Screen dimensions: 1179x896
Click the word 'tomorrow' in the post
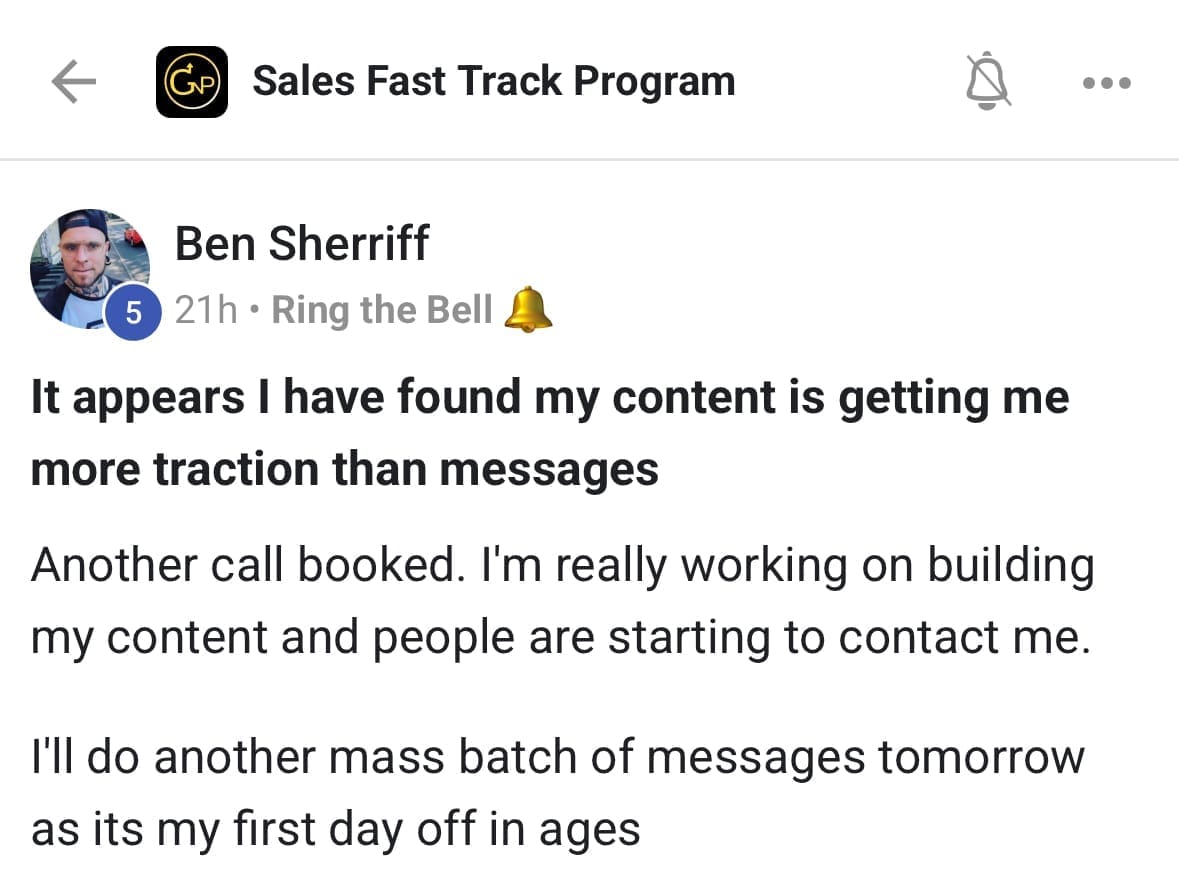[x=981, y=756]
